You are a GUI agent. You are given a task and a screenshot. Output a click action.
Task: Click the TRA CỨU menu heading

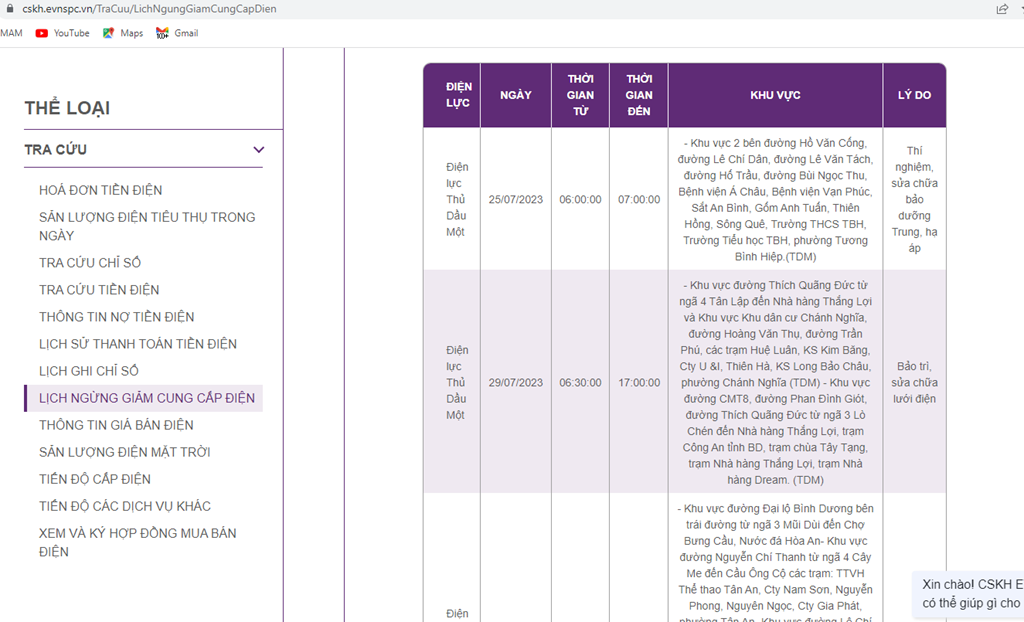(x=56, y=150)
